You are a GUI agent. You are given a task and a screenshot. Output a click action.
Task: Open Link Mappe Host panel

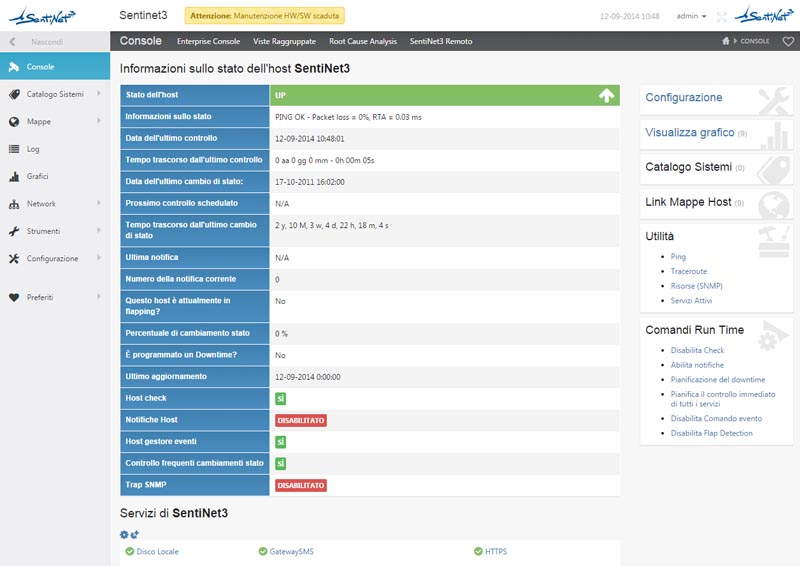(716, 204)
